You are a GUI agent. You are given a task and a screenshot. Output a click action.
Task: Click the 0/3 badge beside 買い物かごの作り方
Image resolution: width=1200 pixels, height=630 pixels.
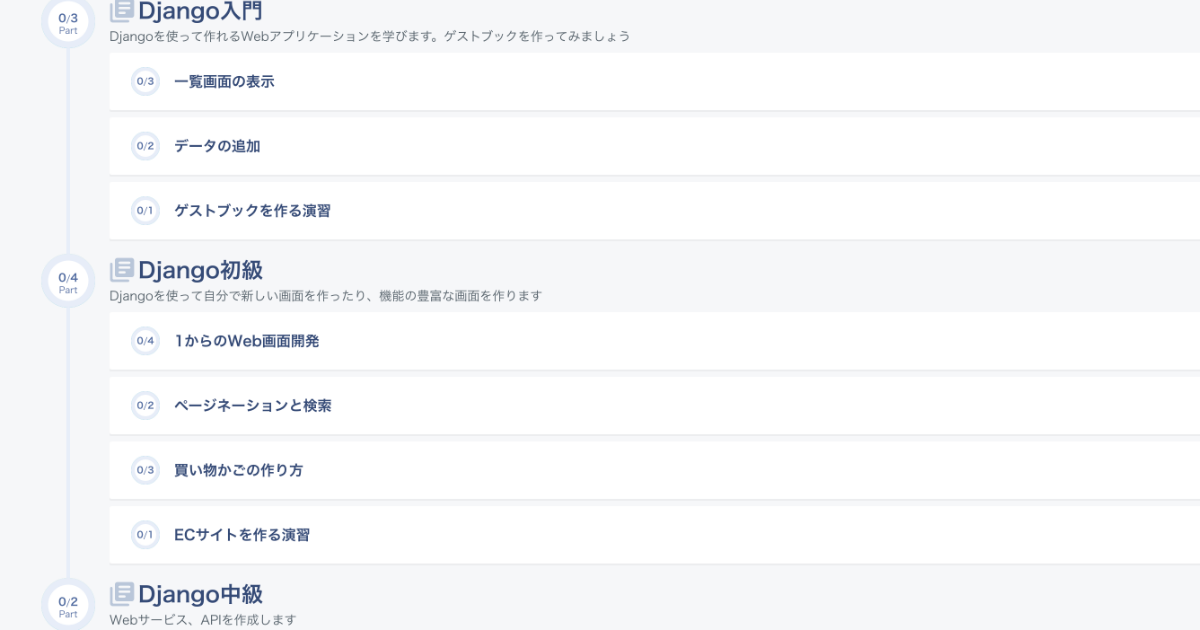tap(146, 470)
